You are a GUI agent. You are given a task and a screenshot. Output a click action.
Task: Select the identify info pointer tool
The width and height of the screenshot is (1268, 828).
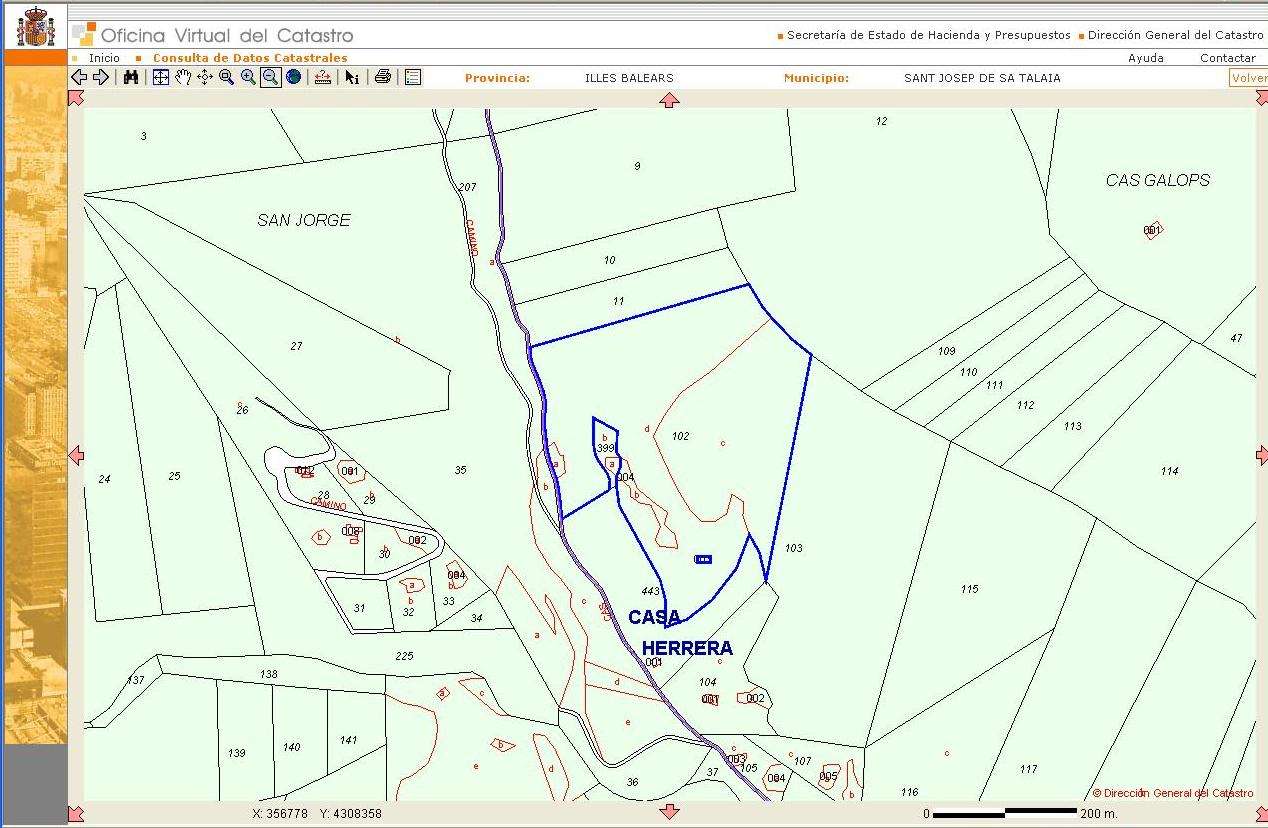352,77
